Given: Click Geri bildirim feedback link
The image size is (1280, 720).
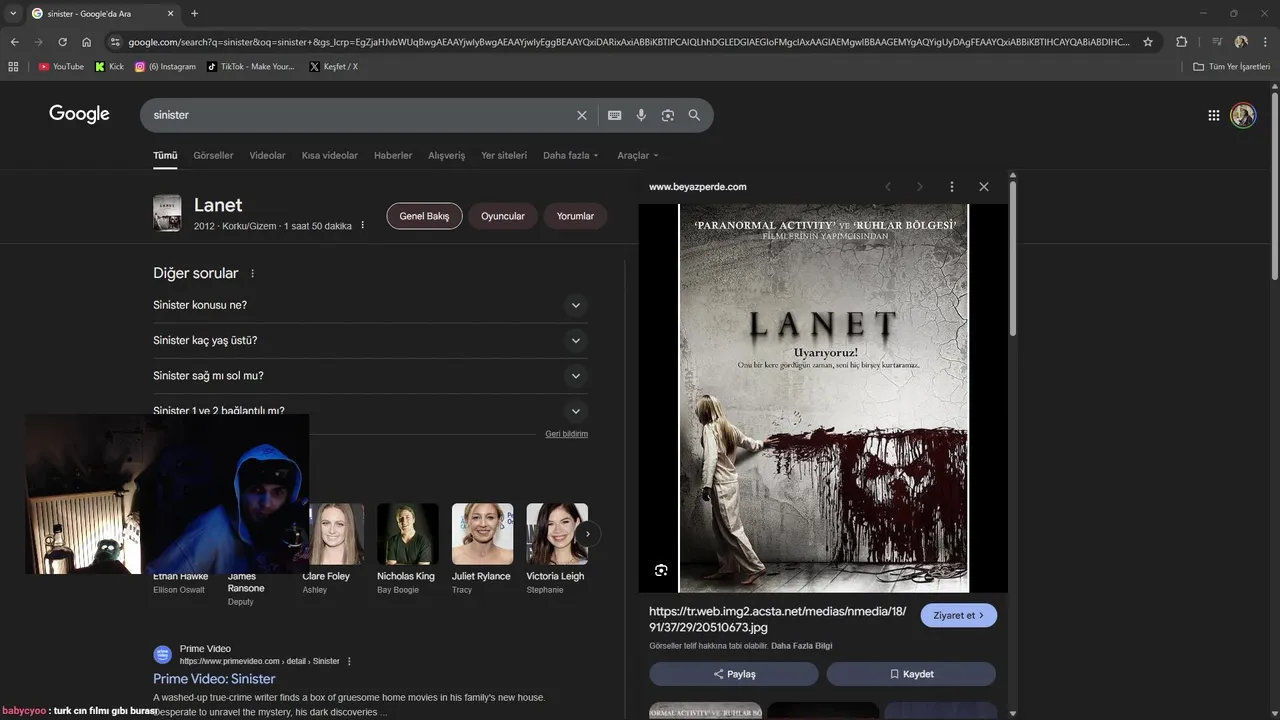Looking at the screenshot, I should [566, 434].
